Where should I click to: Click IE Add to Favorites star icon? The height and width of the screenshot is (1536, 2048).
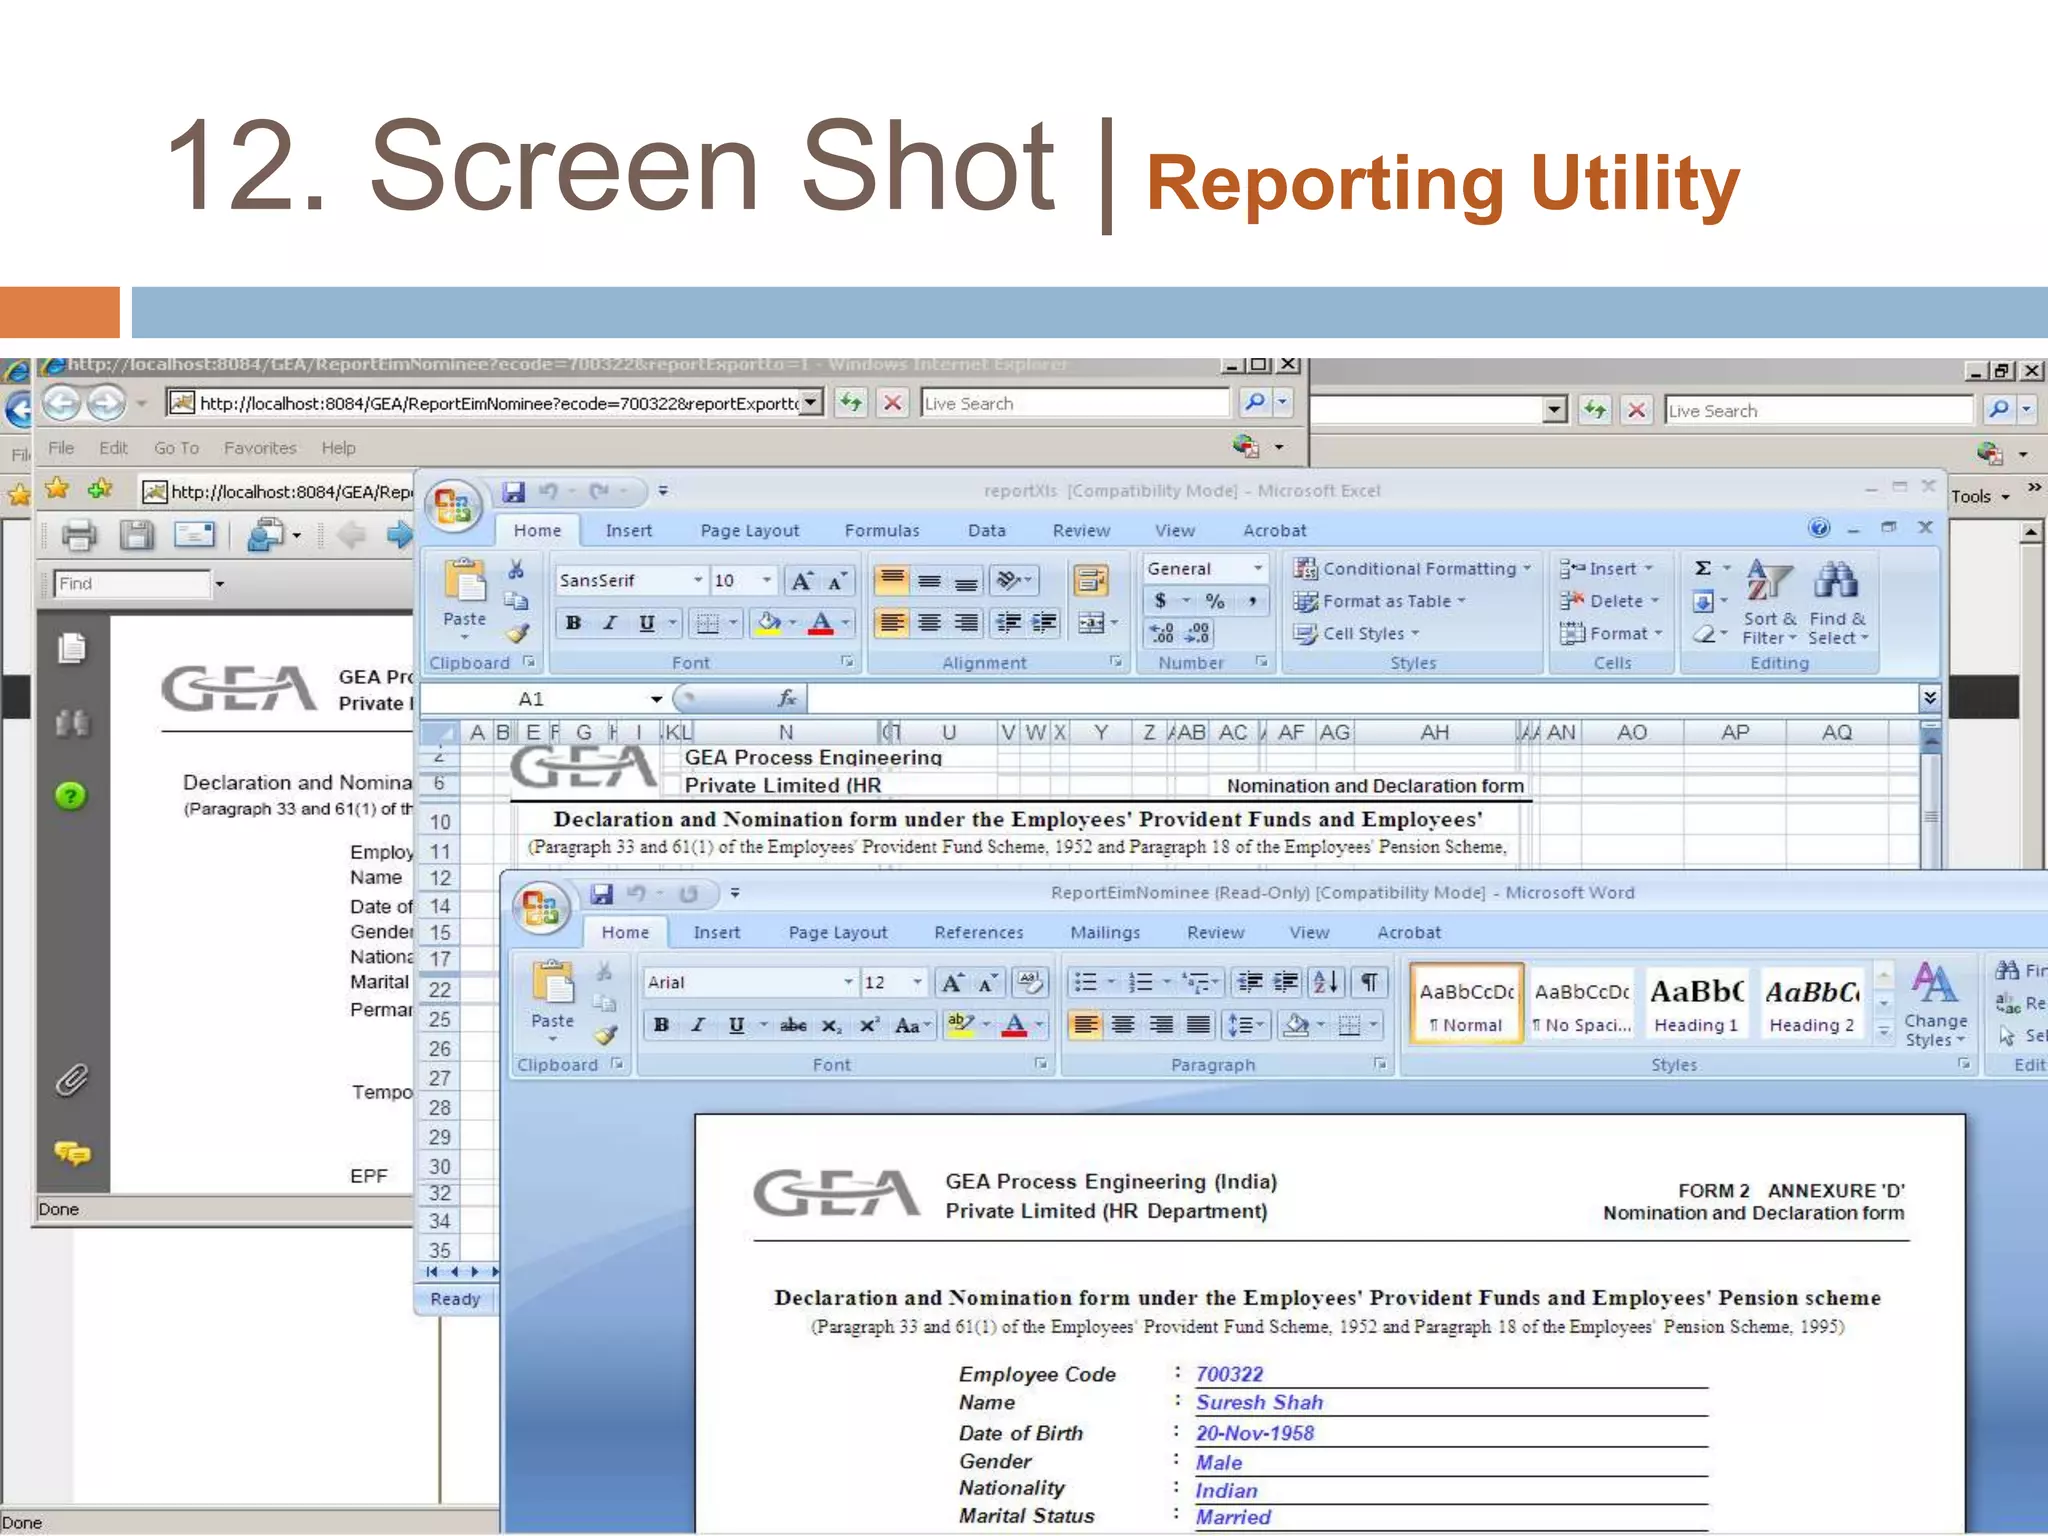coord(100,489)
